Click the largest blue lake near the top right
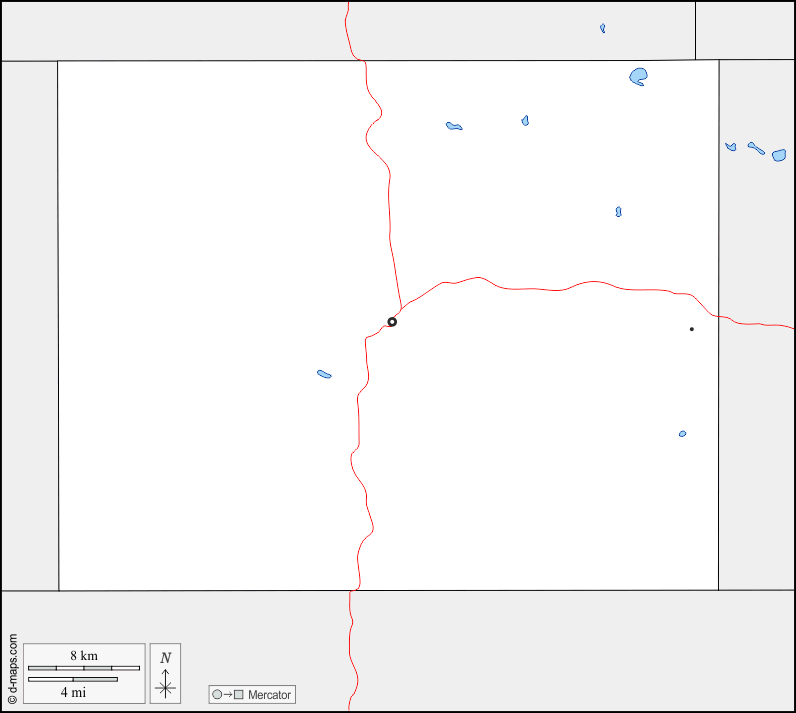 639,76
